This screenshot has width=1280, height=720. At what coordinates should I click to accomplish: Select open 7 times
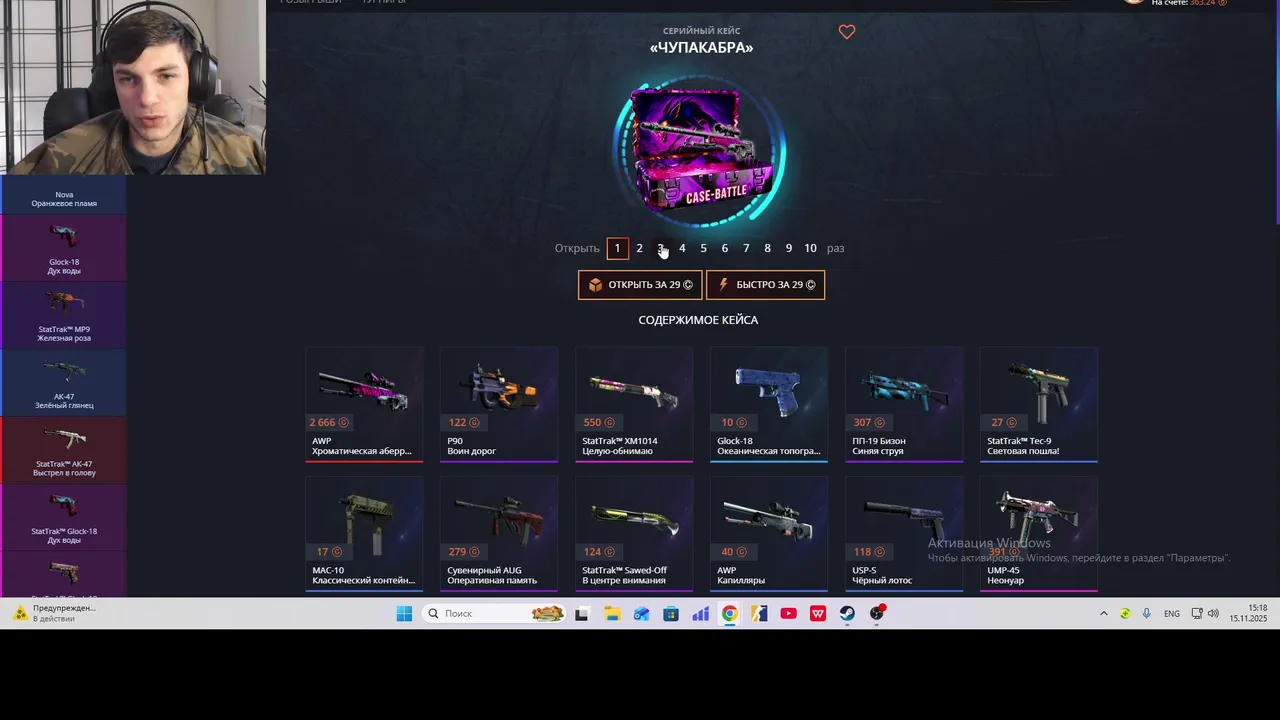tap(746, 248)
